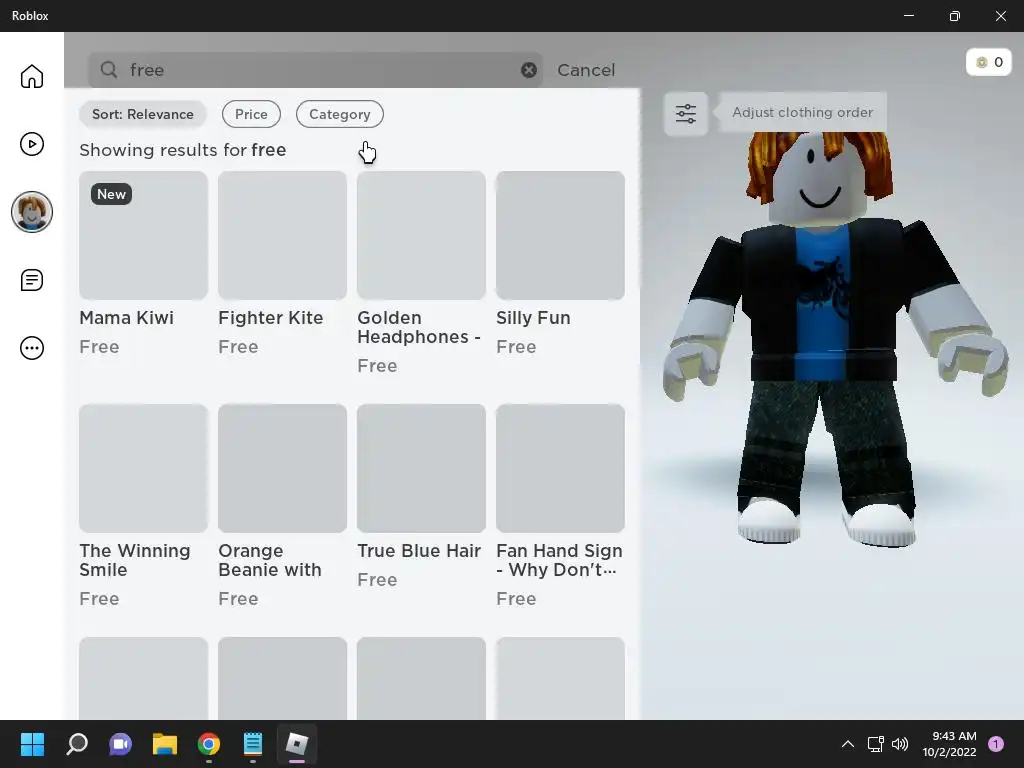Open the Category filter
The height and width of the screenshot is (768, 1024).
(340, 114)
